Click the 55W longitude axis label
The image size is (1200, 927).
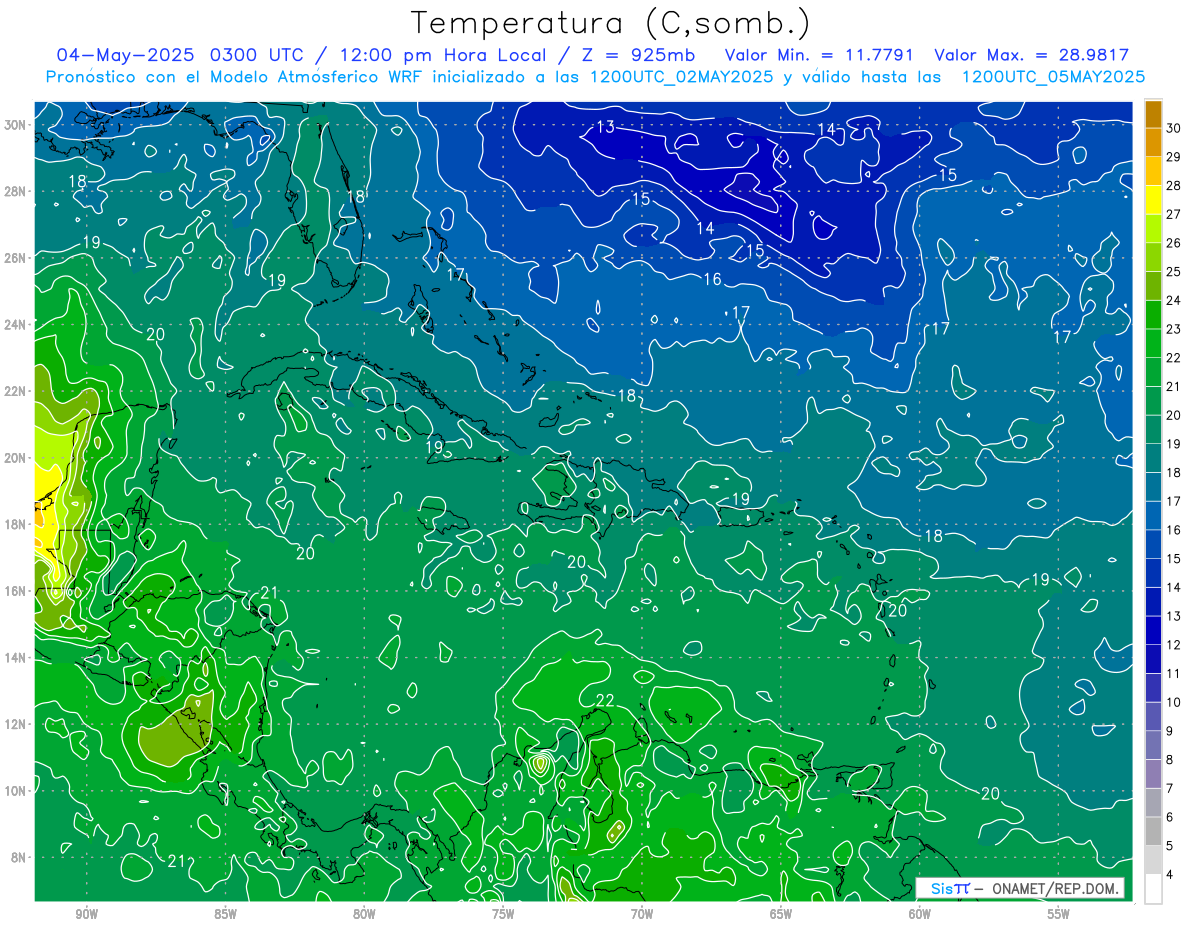pos(1059,914)
